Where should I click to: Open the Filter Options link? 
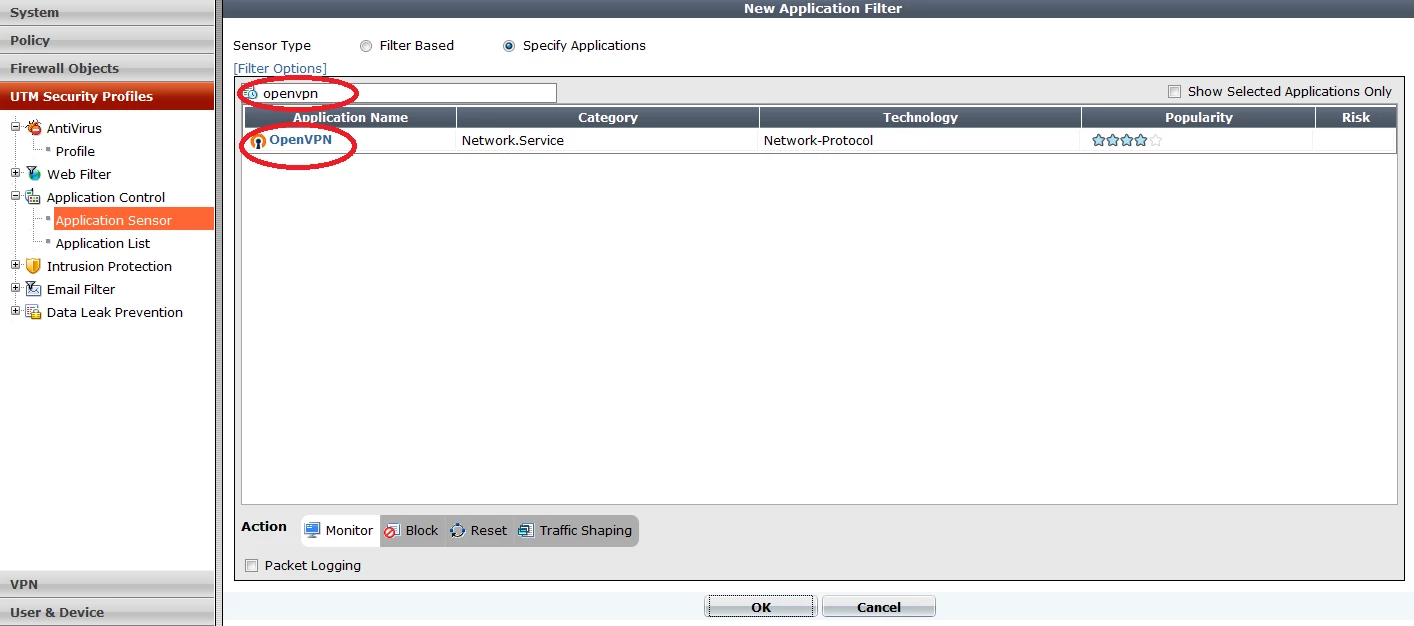click(x=280, y=68)
